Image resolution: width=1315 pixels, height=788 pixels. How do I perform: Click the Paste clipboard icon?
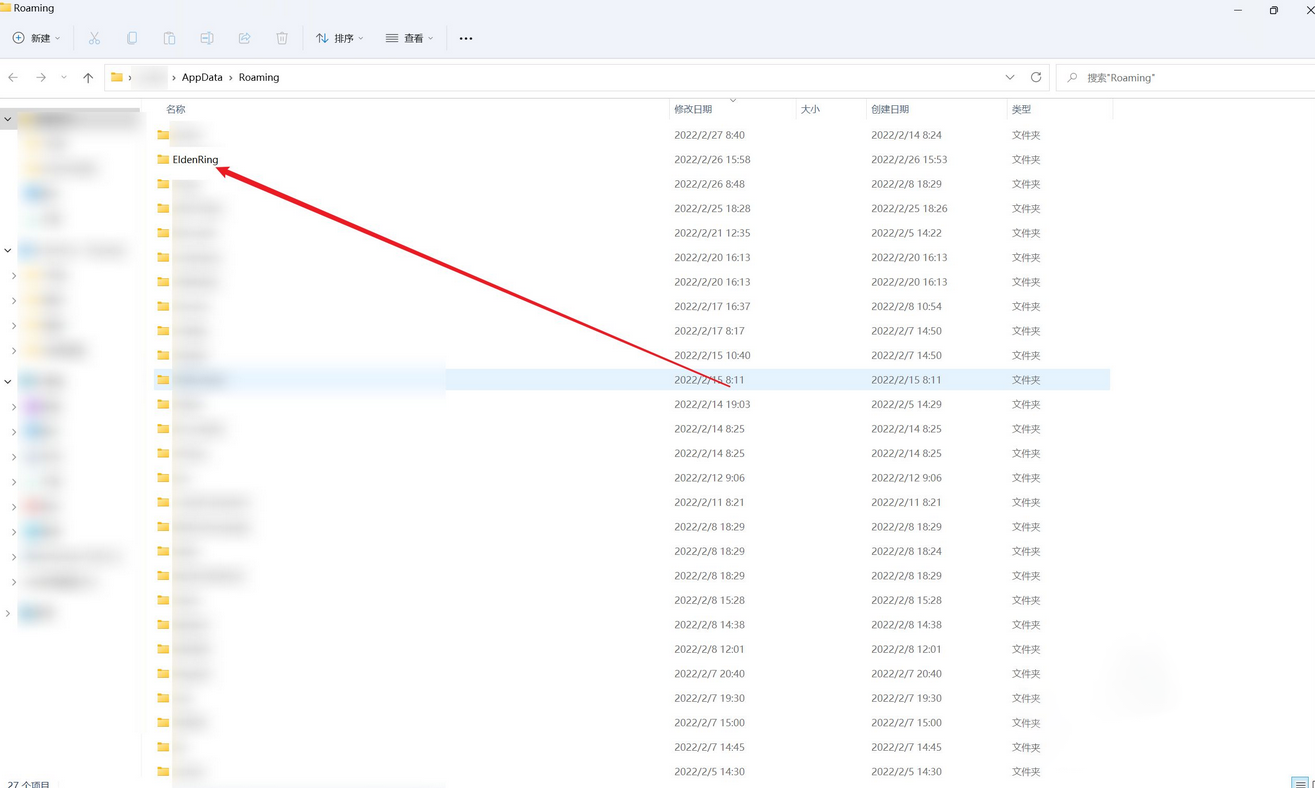coord(169,38)
